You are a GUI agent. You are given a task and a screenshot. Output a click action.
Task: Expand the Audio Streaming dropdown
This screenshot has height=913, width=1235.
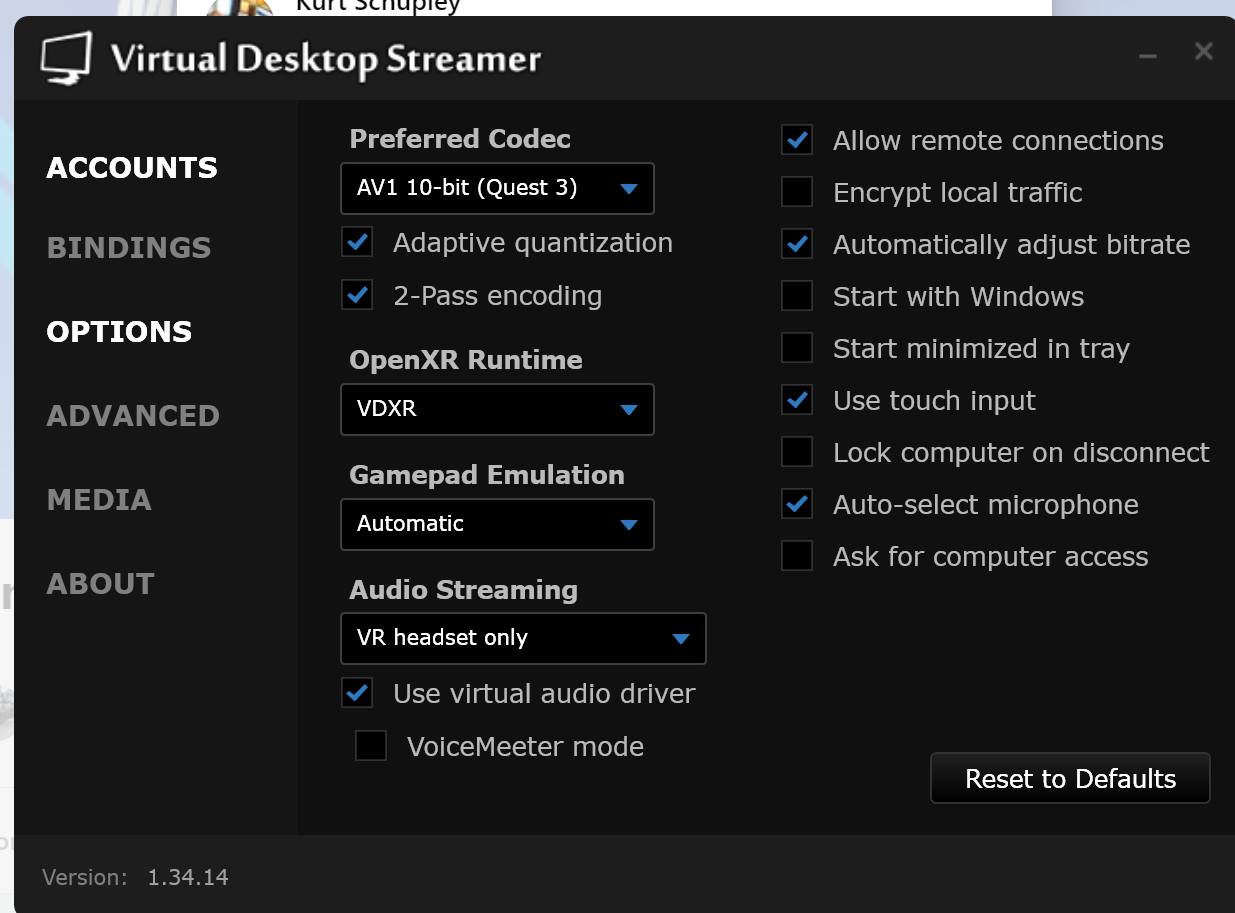[x=523, y=638]
